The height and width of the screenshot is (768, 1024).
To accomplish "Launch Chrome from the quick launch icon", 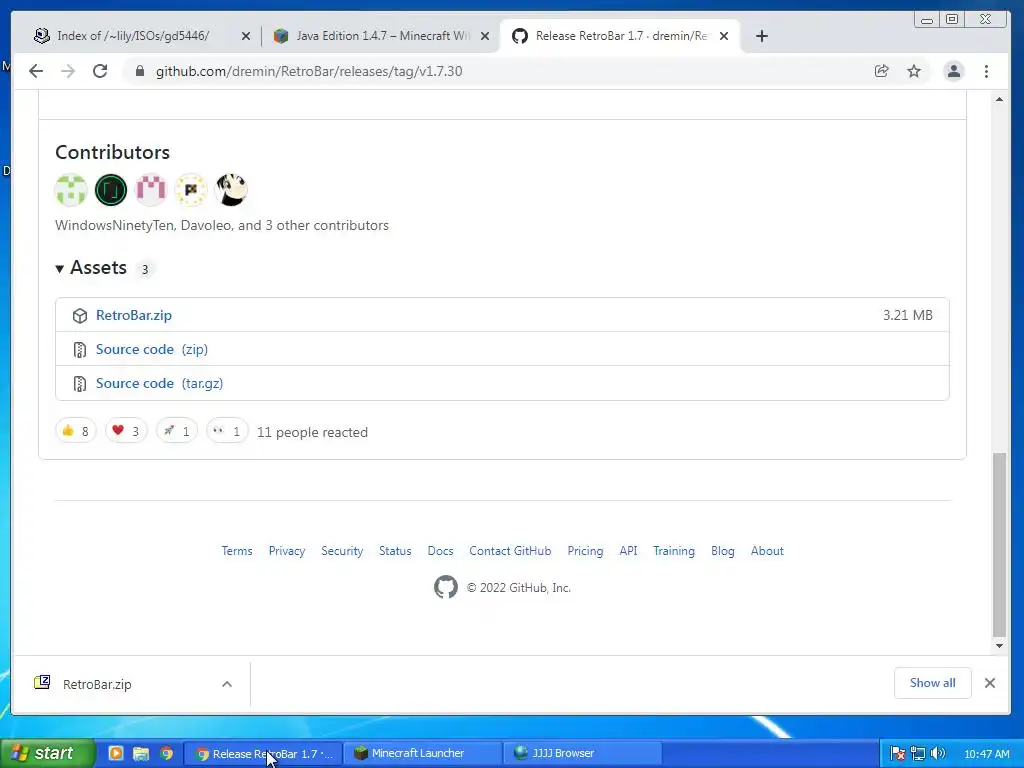I will (x=167, y=754).
